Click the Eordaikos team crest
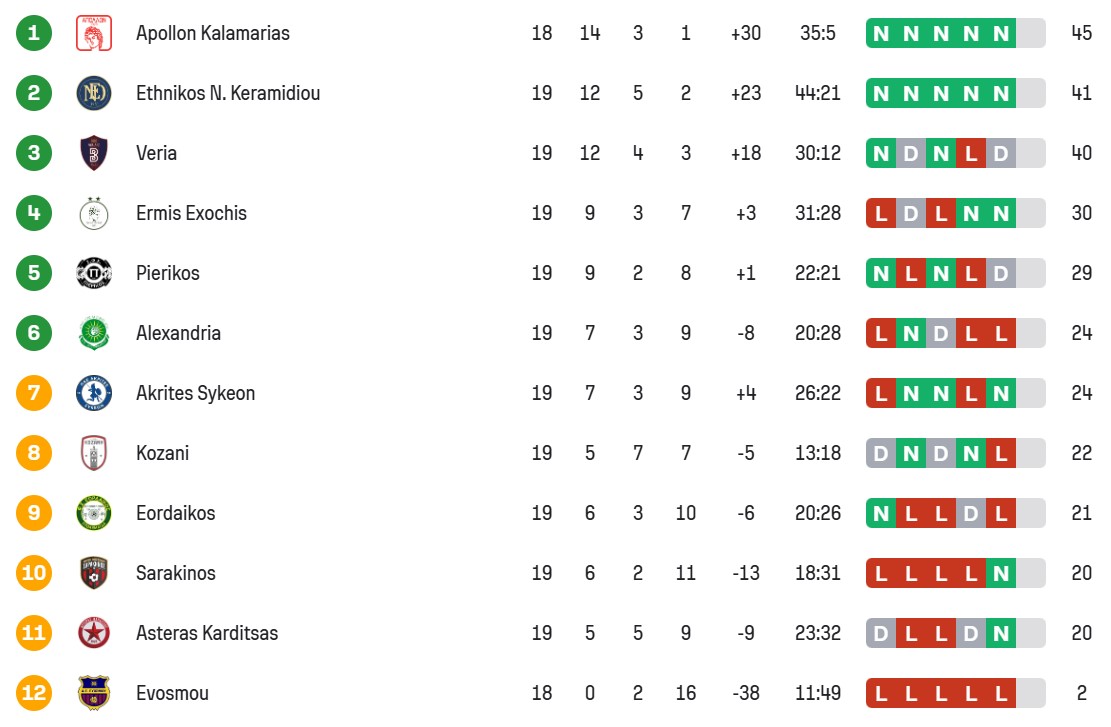This screenshot has width=1111, height=727. coord(94,513)
